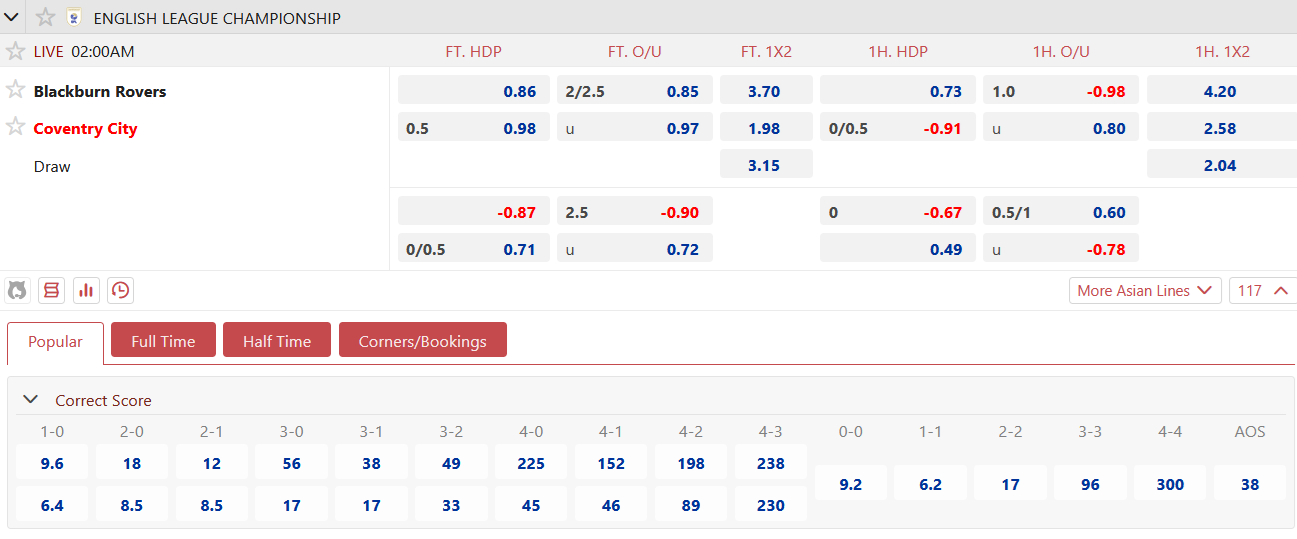Toggle the favorite star beside Coventry City
Screen dimensions: 1297x539
pos(15,127)
